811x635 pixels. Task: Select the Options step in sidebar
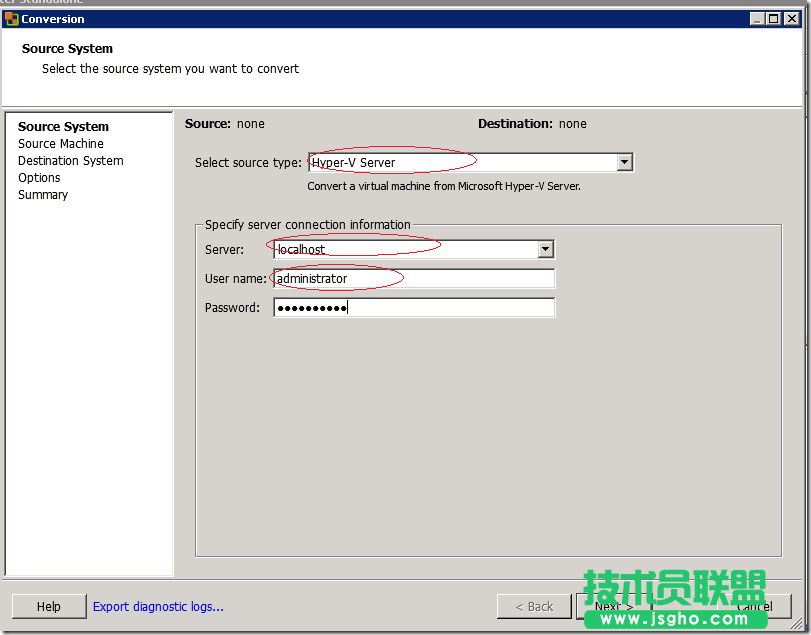39,177
